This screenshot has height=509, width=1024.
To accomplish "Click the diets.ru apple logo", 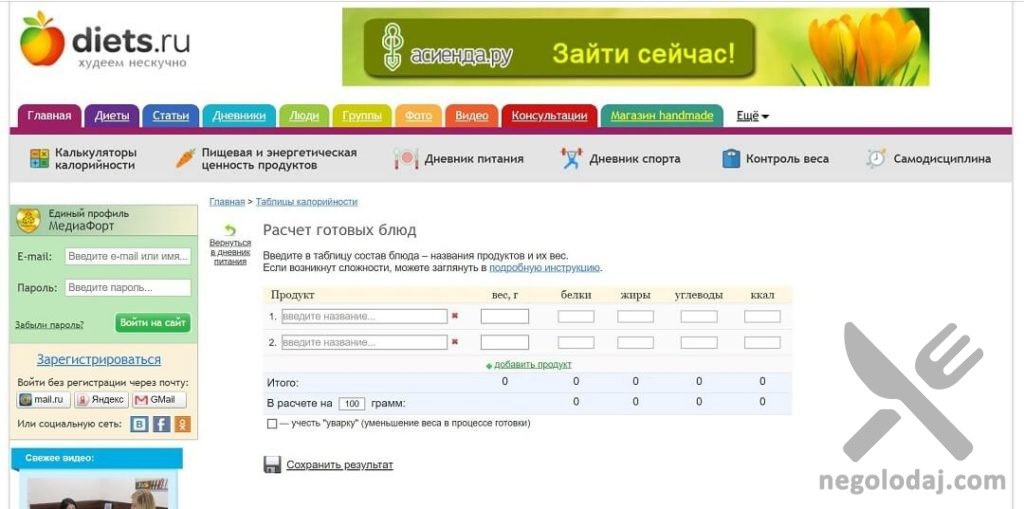I will click(x=41, y=39).
